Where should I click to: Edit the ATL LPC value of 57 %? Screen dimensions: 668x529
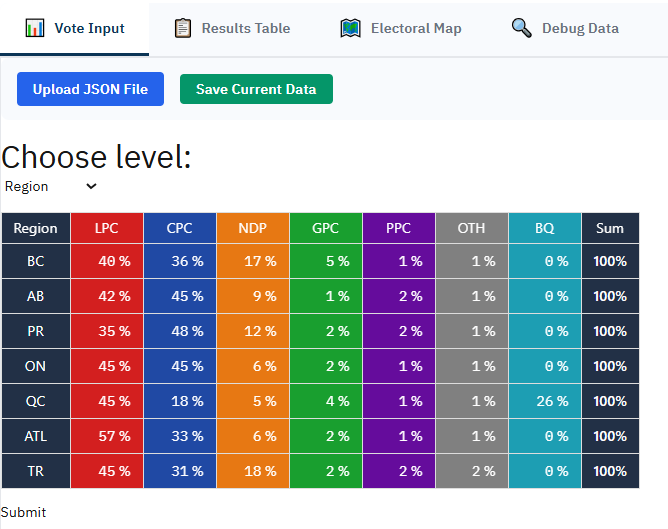tap(107, 436)
